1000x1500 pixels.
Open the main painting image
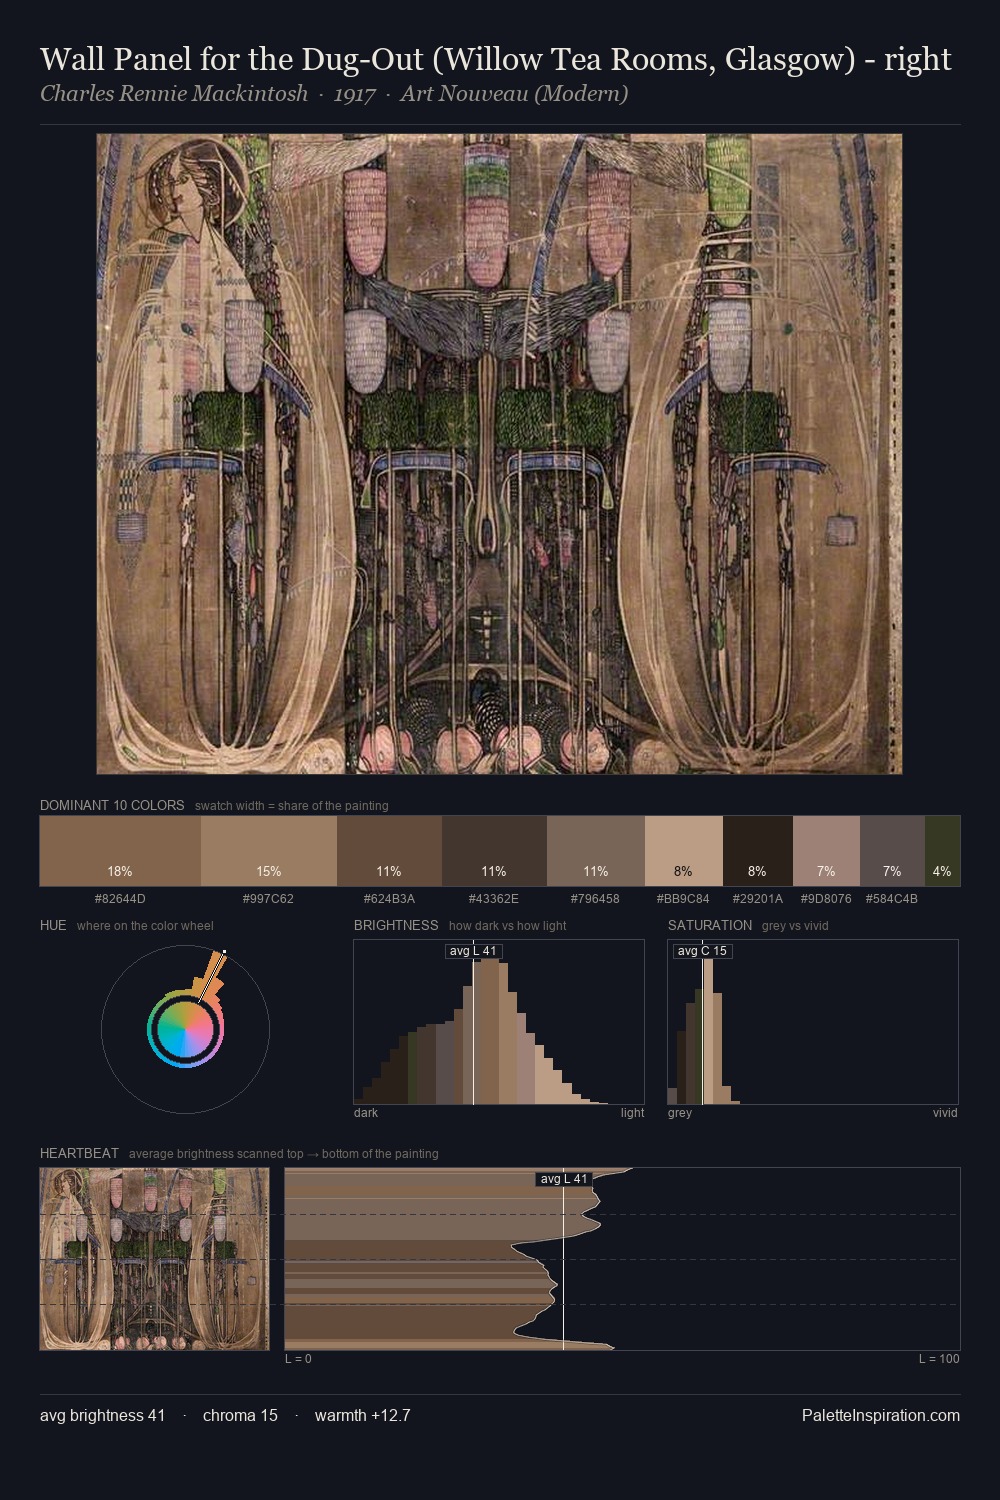[x=499, y=454]
